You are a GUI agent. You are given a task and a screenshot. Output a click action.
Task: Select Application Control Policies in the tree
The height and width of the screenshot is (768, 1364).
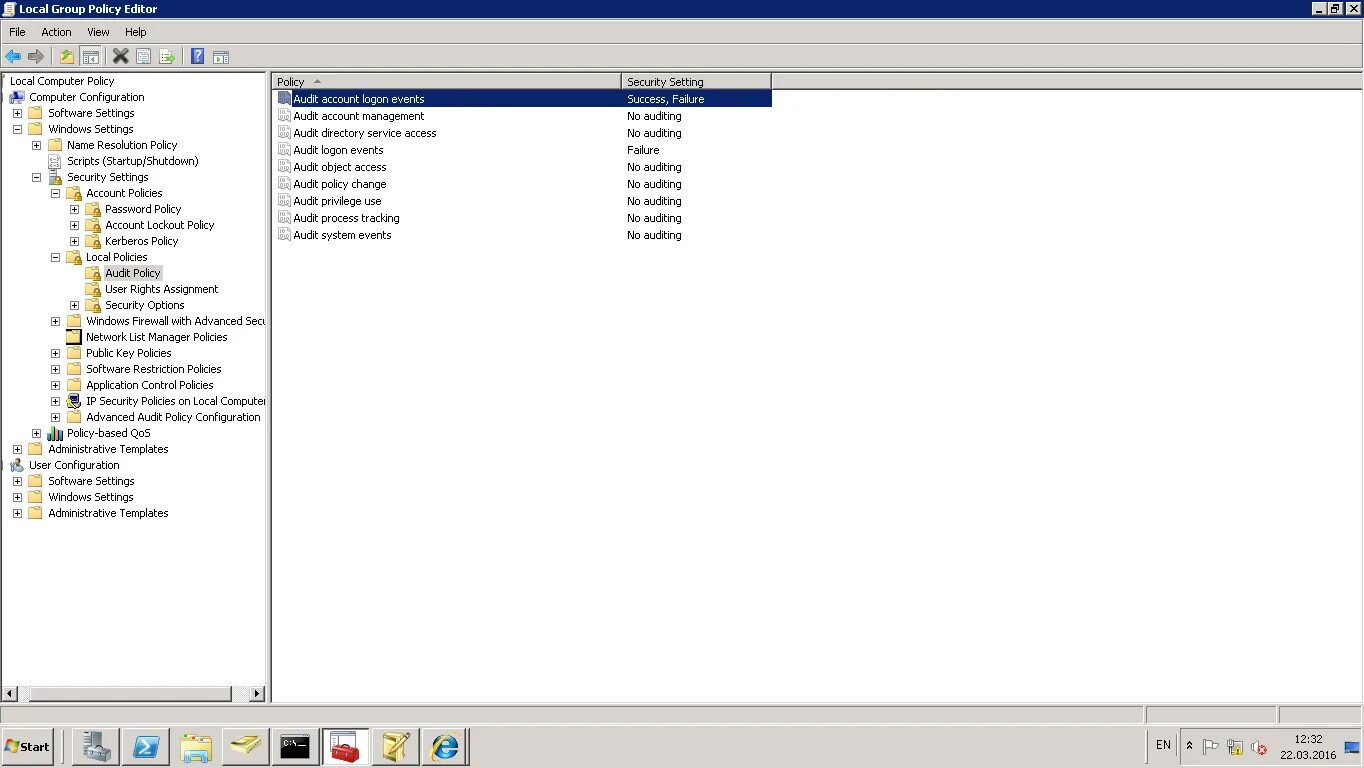[x=149, y=385]
